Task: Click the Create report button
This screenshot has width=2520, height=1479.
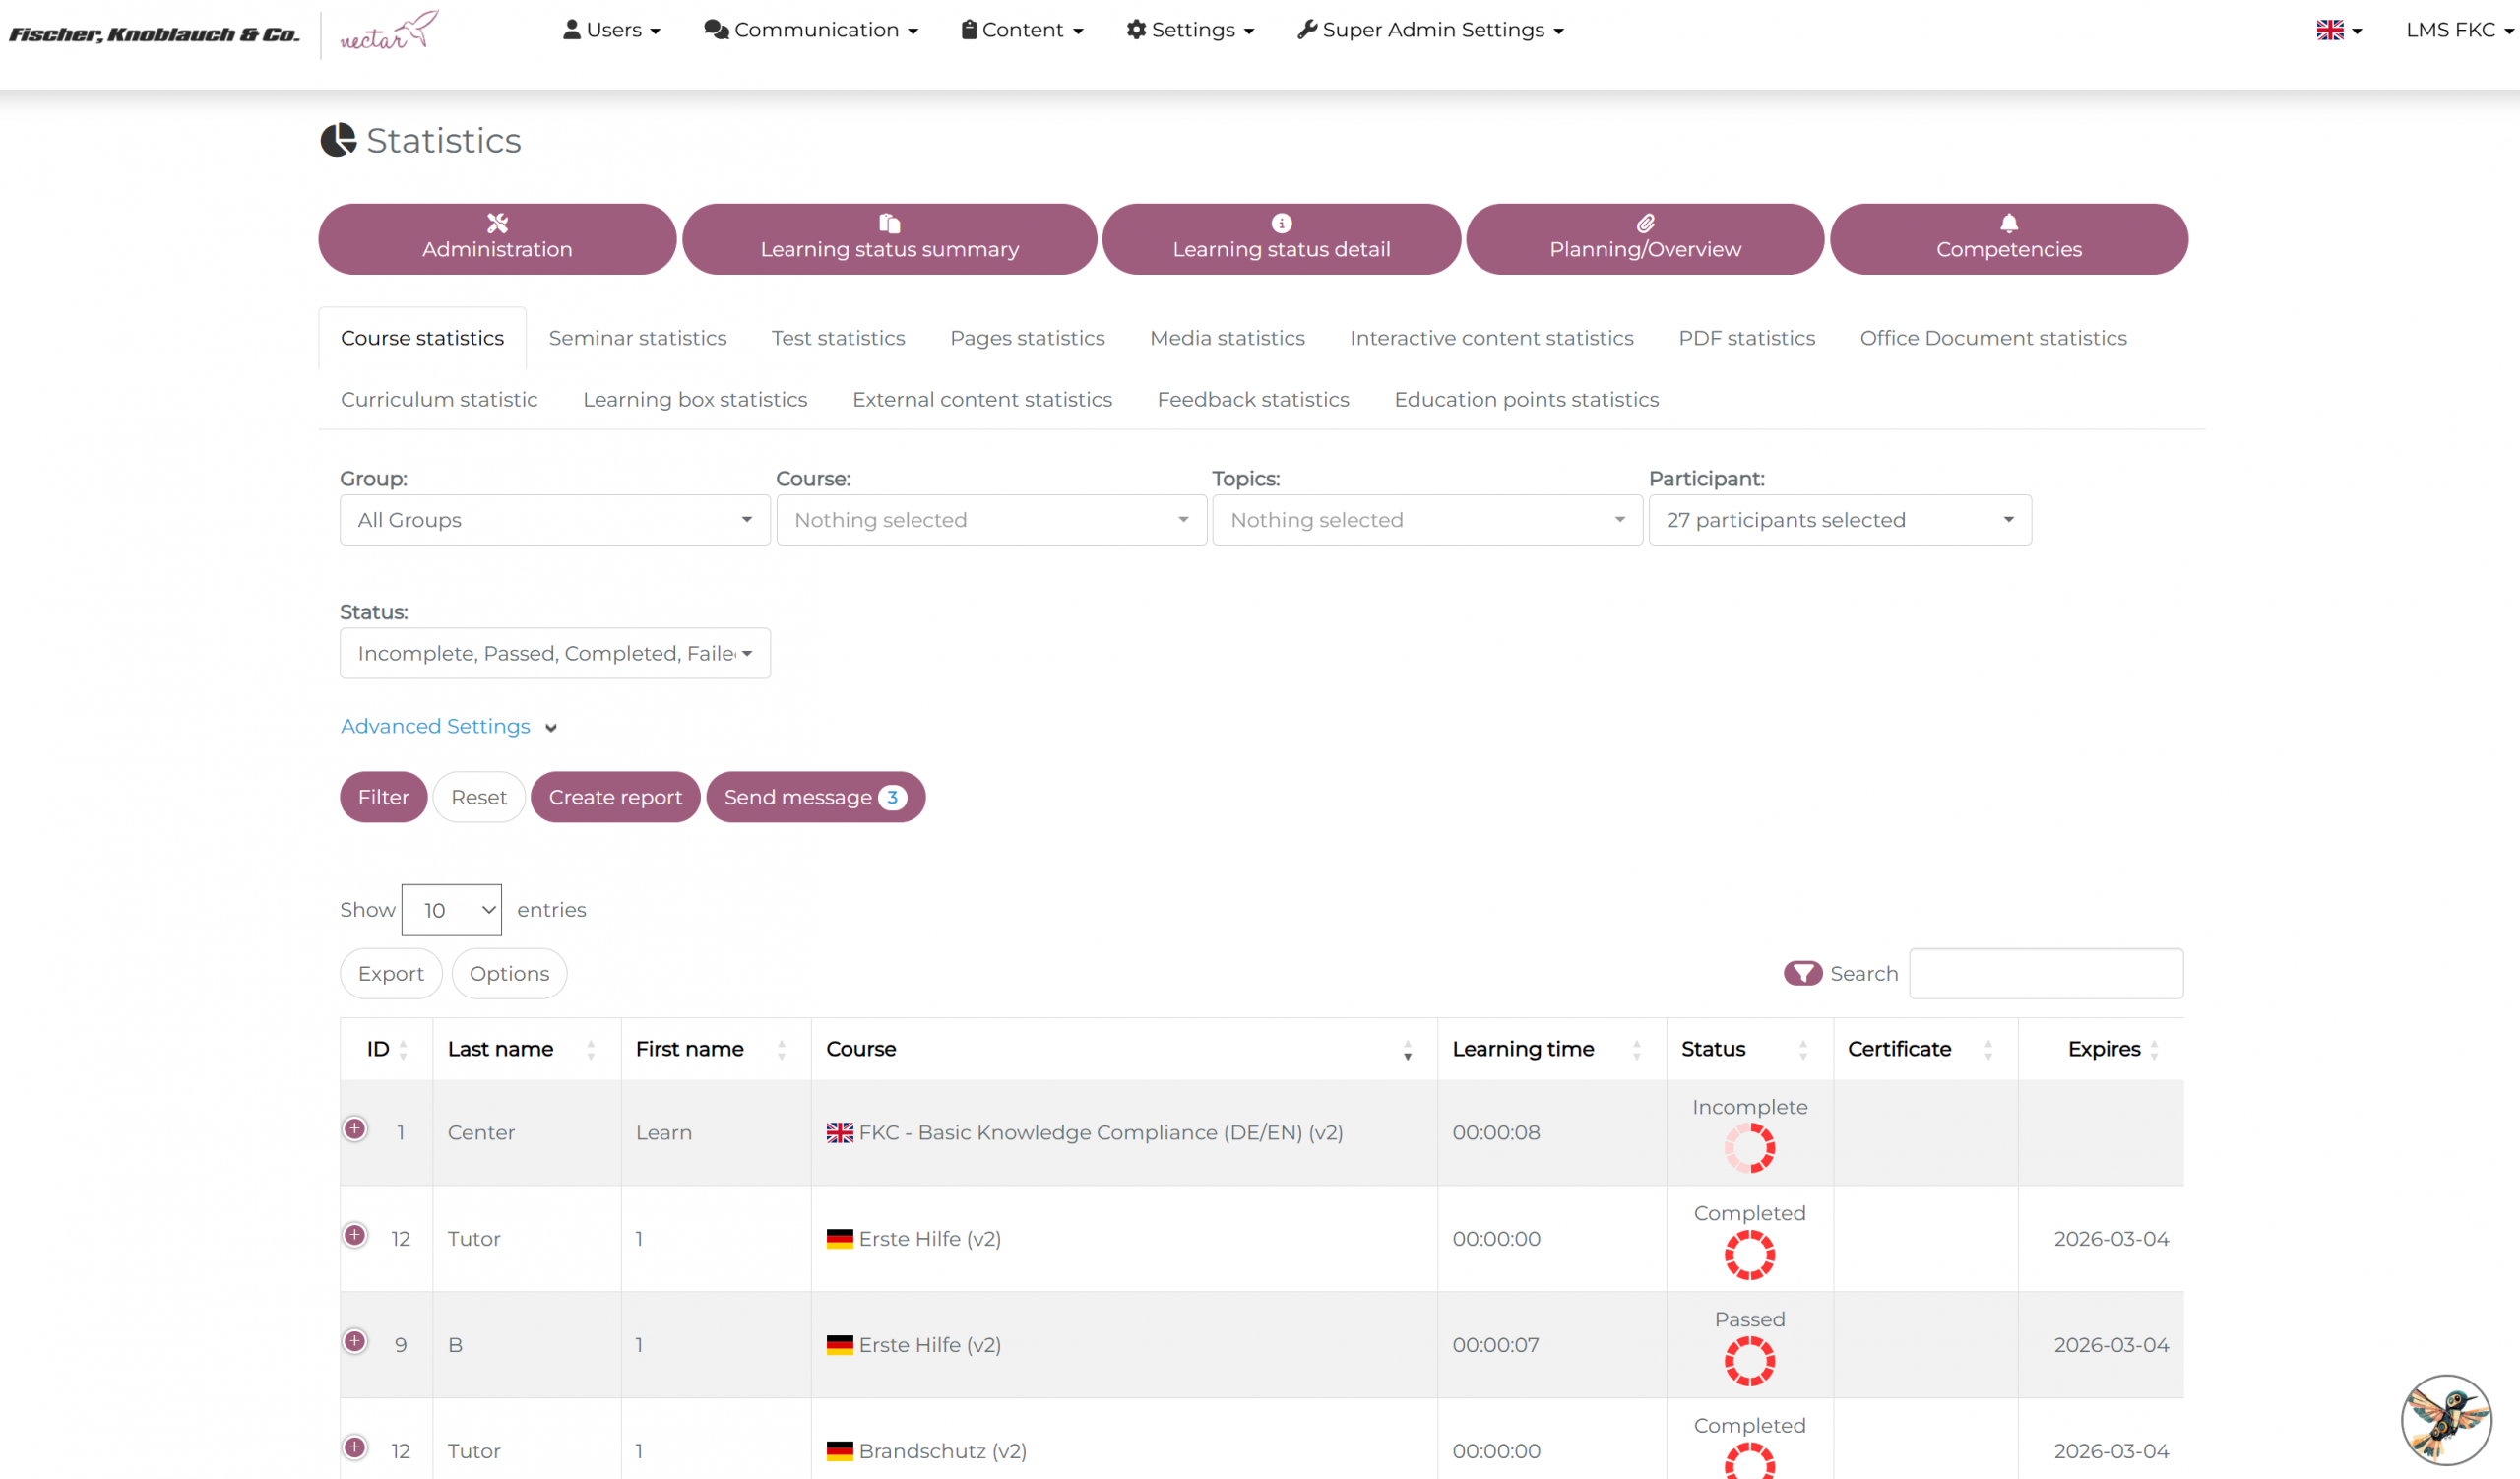Action: [615, 797]
